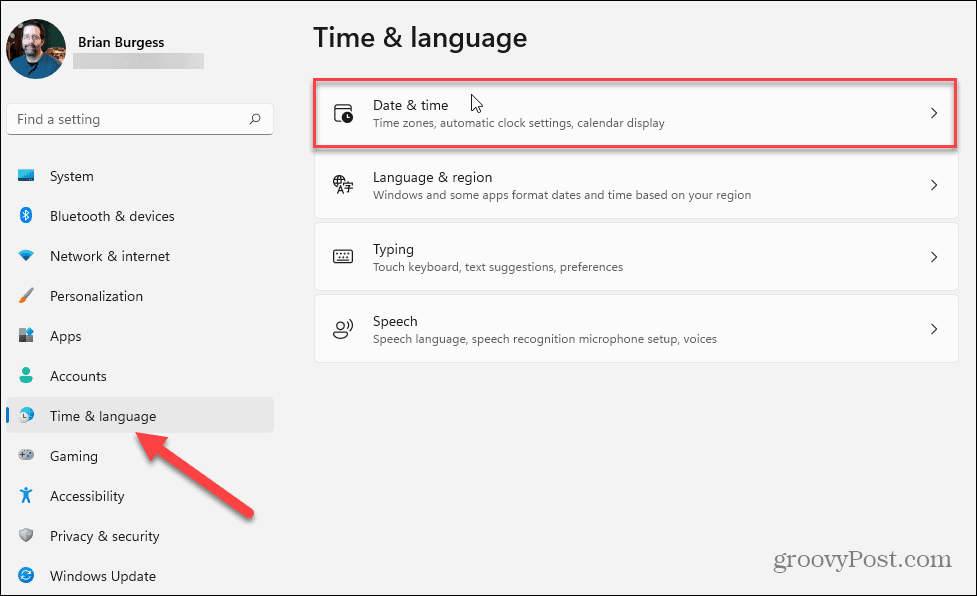This screenshot has width=977, height=596.
Task: Expand the Speech settings chevron
Action: (x=934, y=328)
